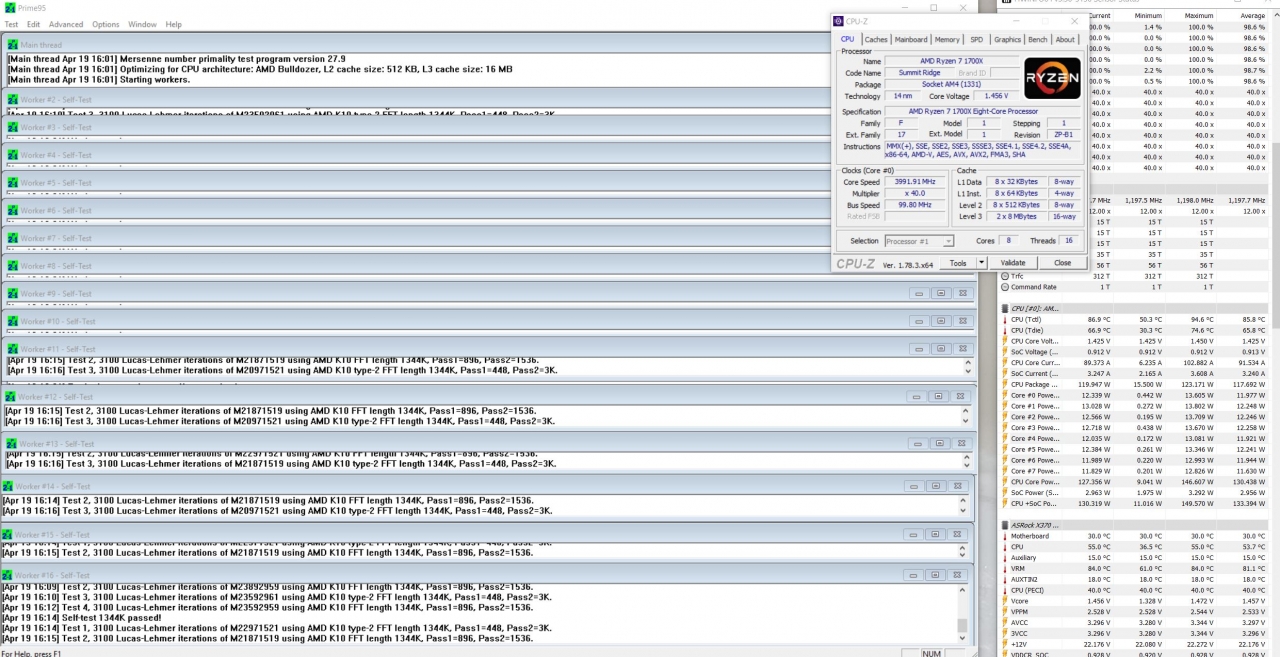
Task: Open the Processor #1 selection dropdown
Action: pyautogui.click(x=919, y=241)
